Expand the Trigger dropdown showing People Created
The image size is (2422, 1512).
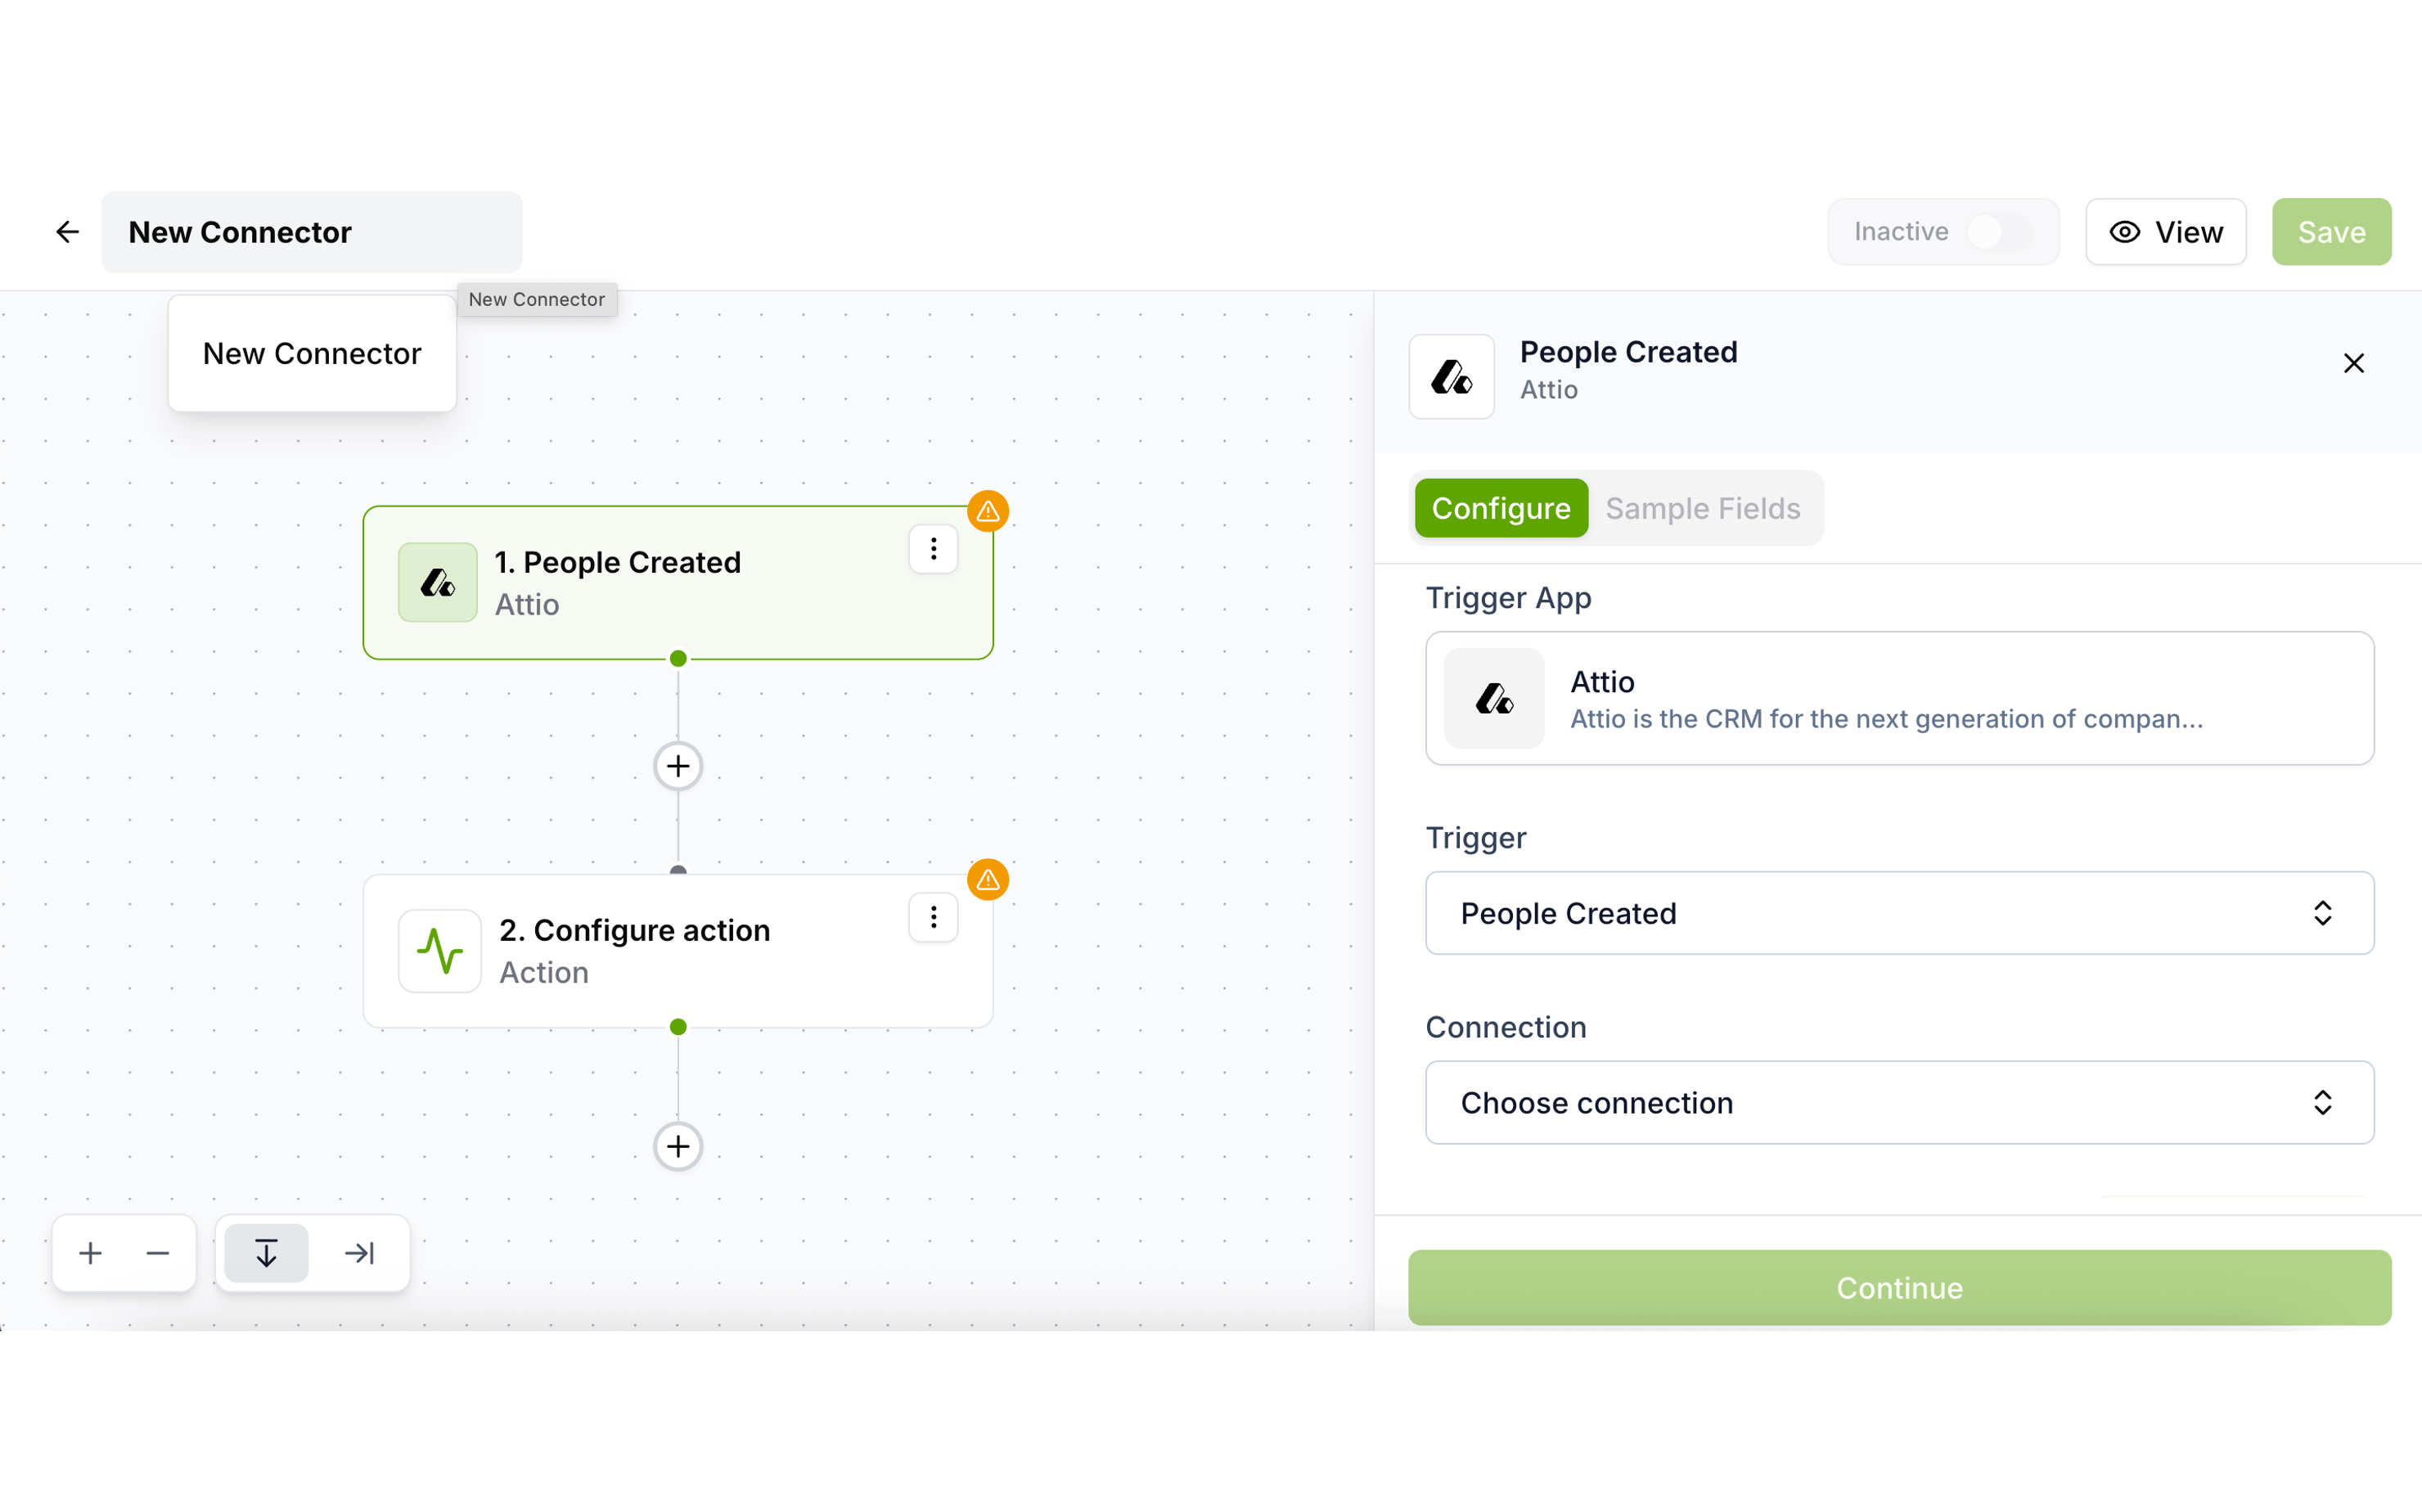[1899, 913]
